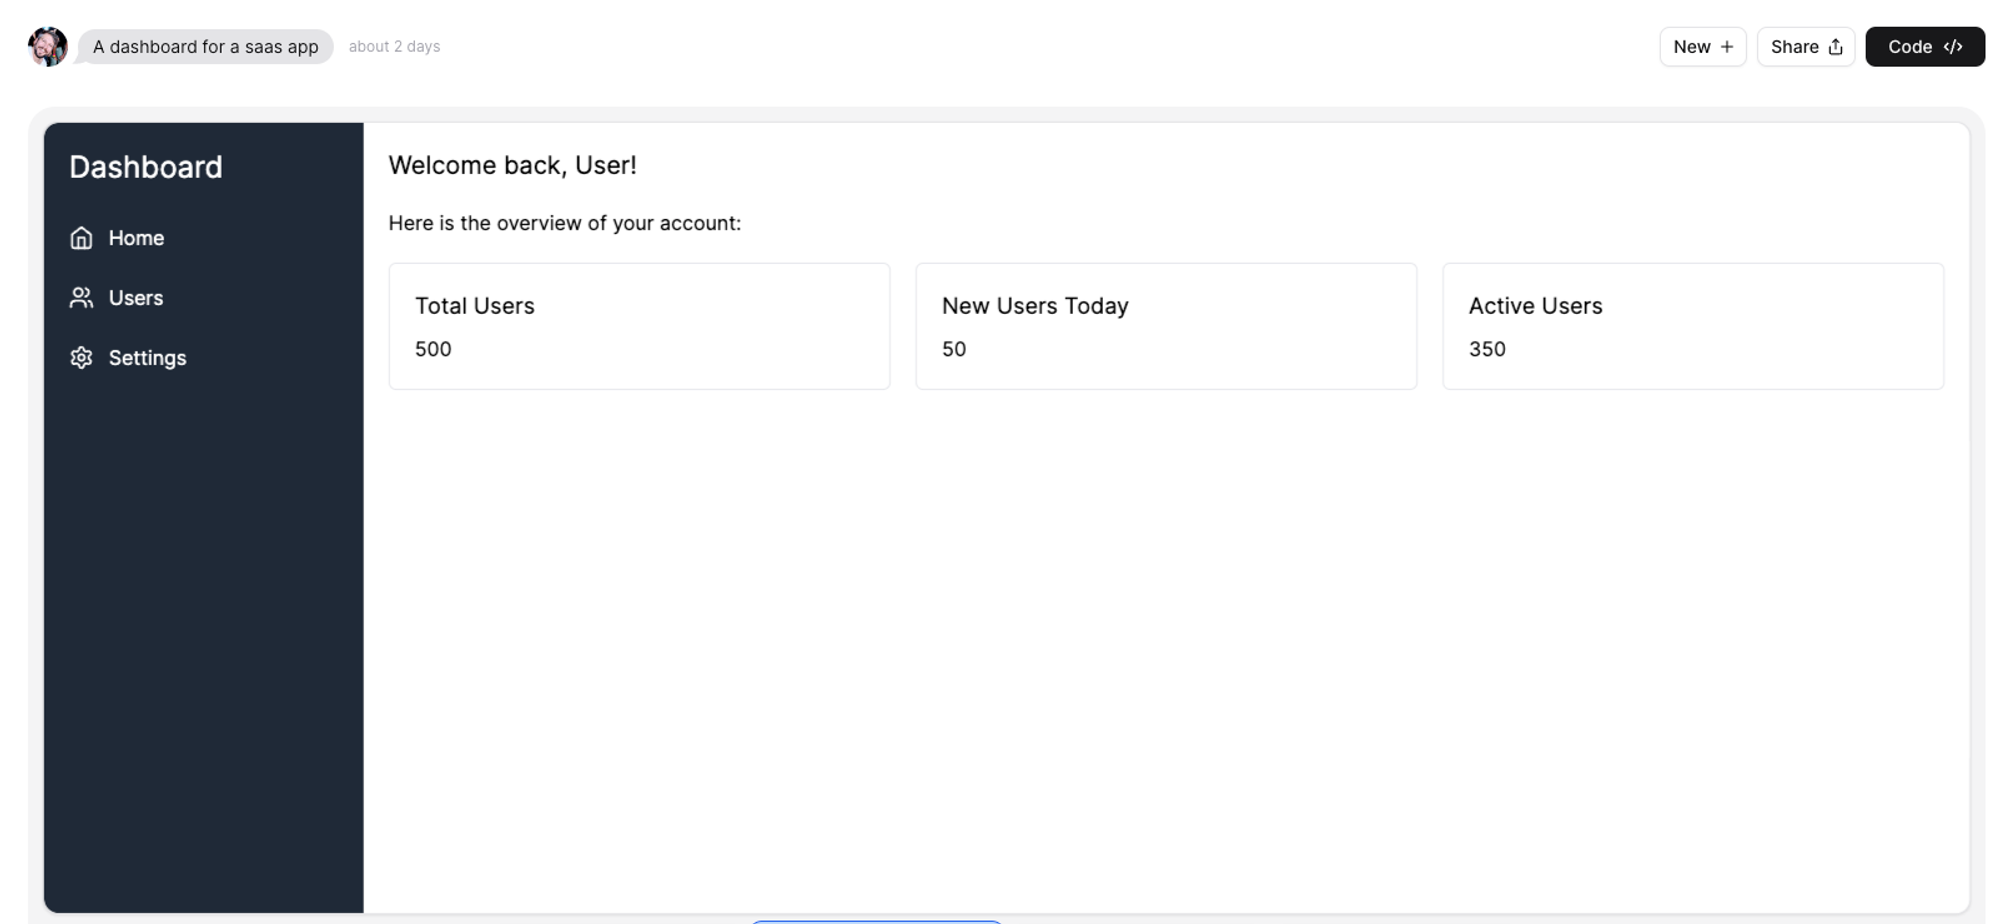2000x924 pixels.
Task: Go to the Users section
Action: coord(136,298)
